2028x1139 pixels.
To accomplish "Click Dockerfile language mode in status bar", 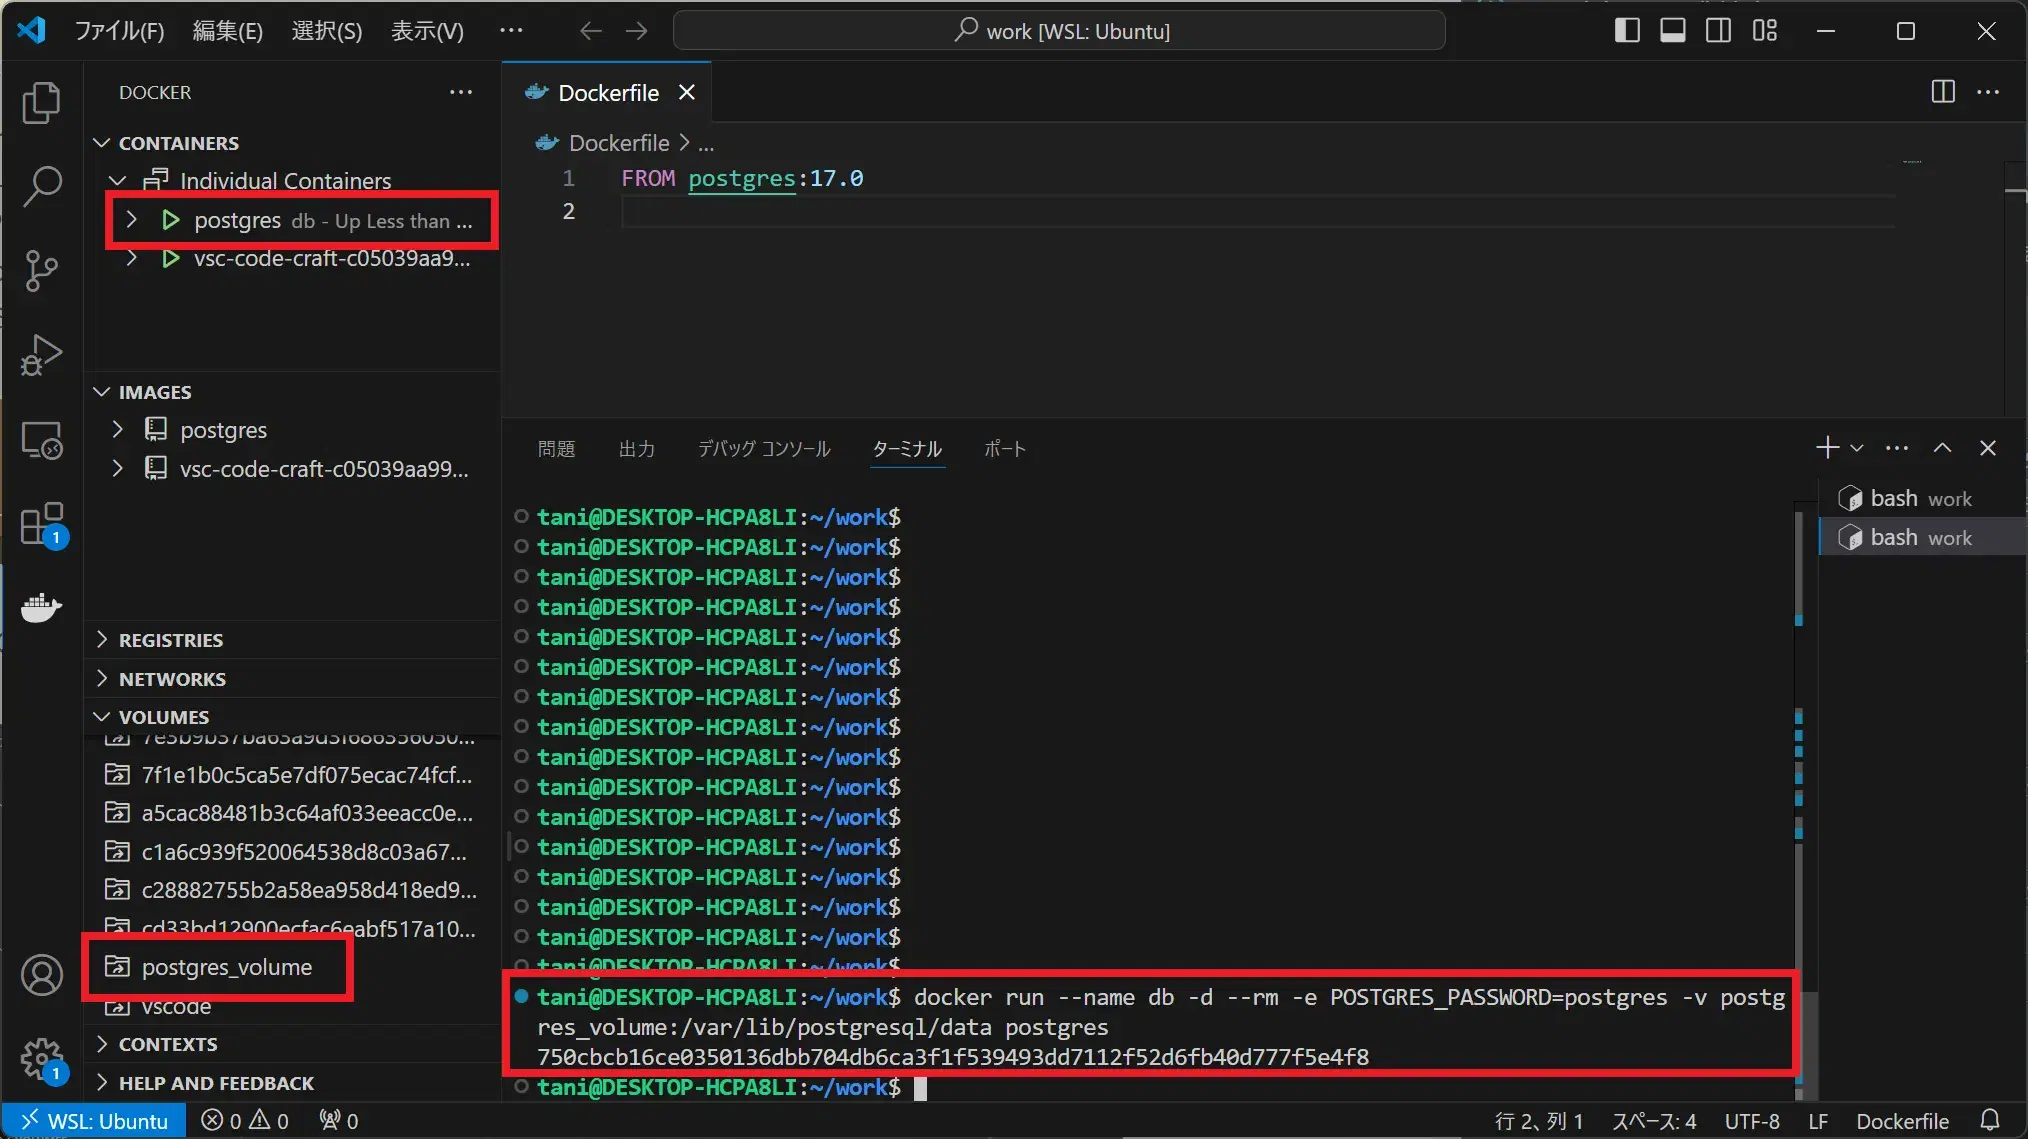I will 1902,1121.
